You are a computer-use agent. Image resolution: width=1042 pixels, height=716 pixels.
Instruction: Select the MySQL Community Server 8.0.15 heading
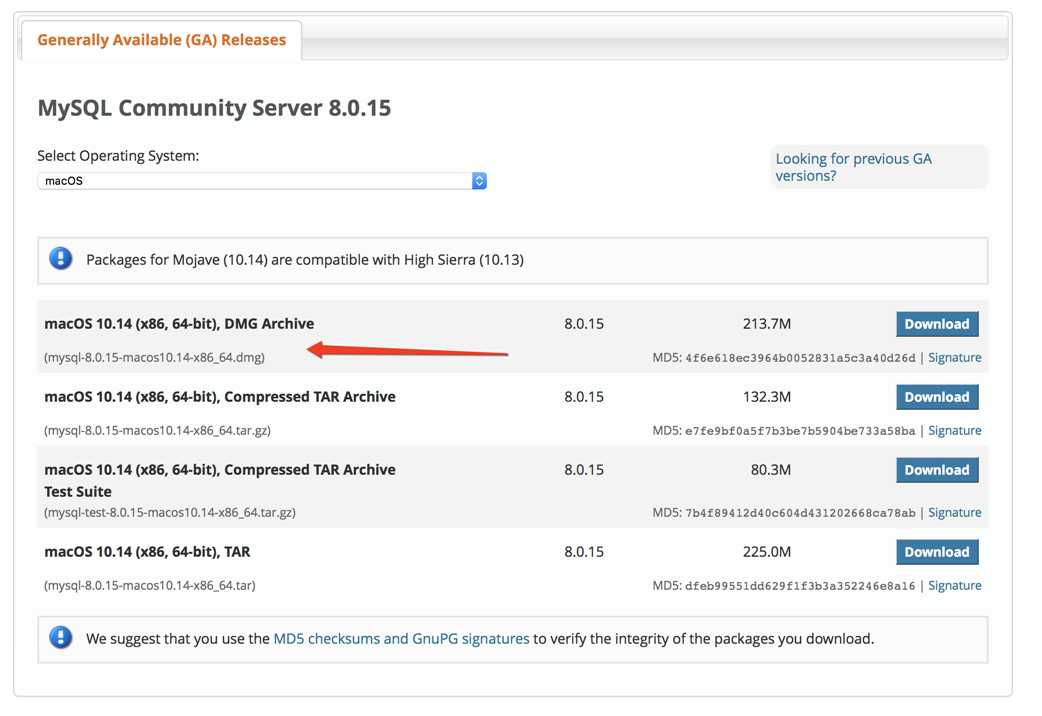[x=214, y=108]
